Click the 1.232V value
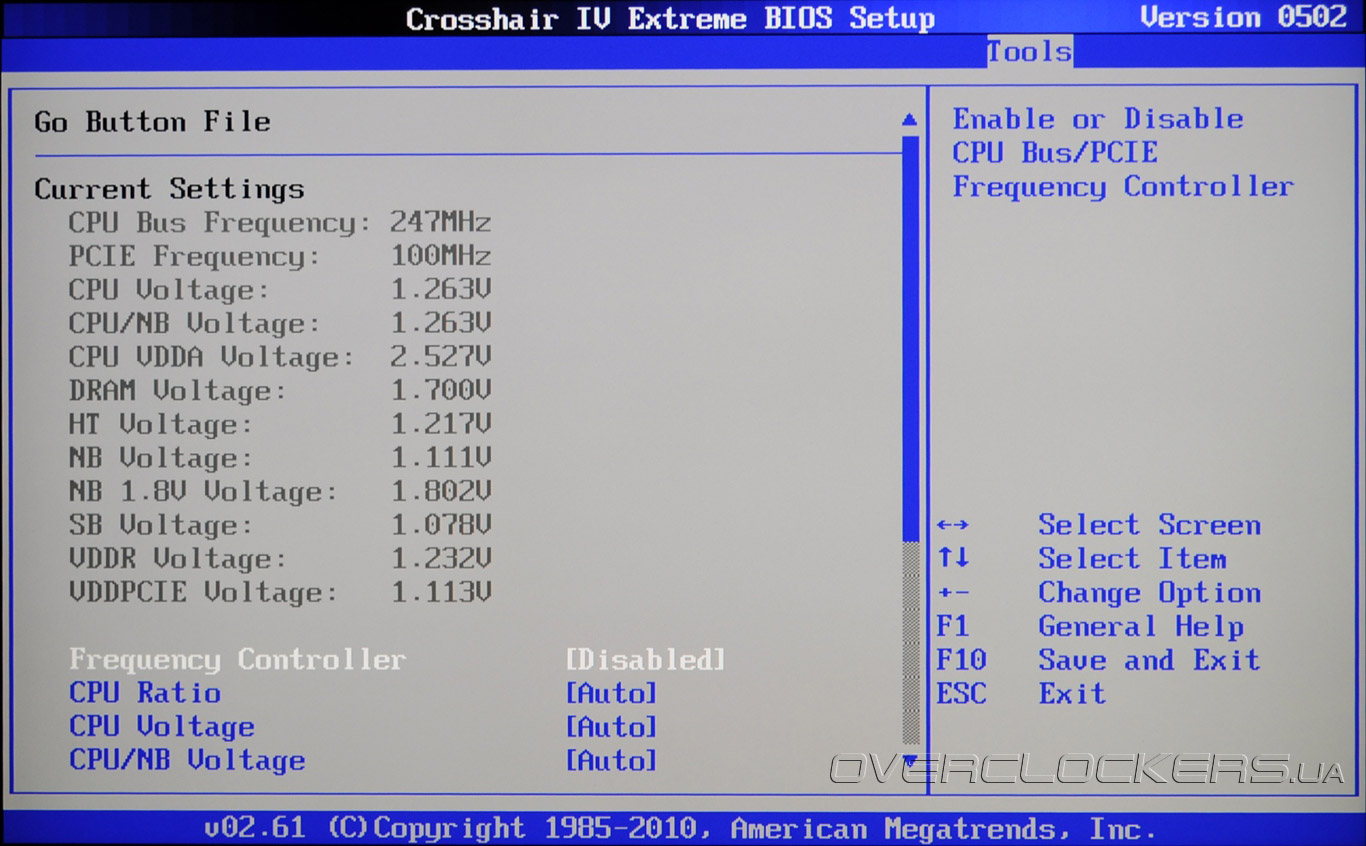Viewport: 1366px width, 846px height. [441, 560]
